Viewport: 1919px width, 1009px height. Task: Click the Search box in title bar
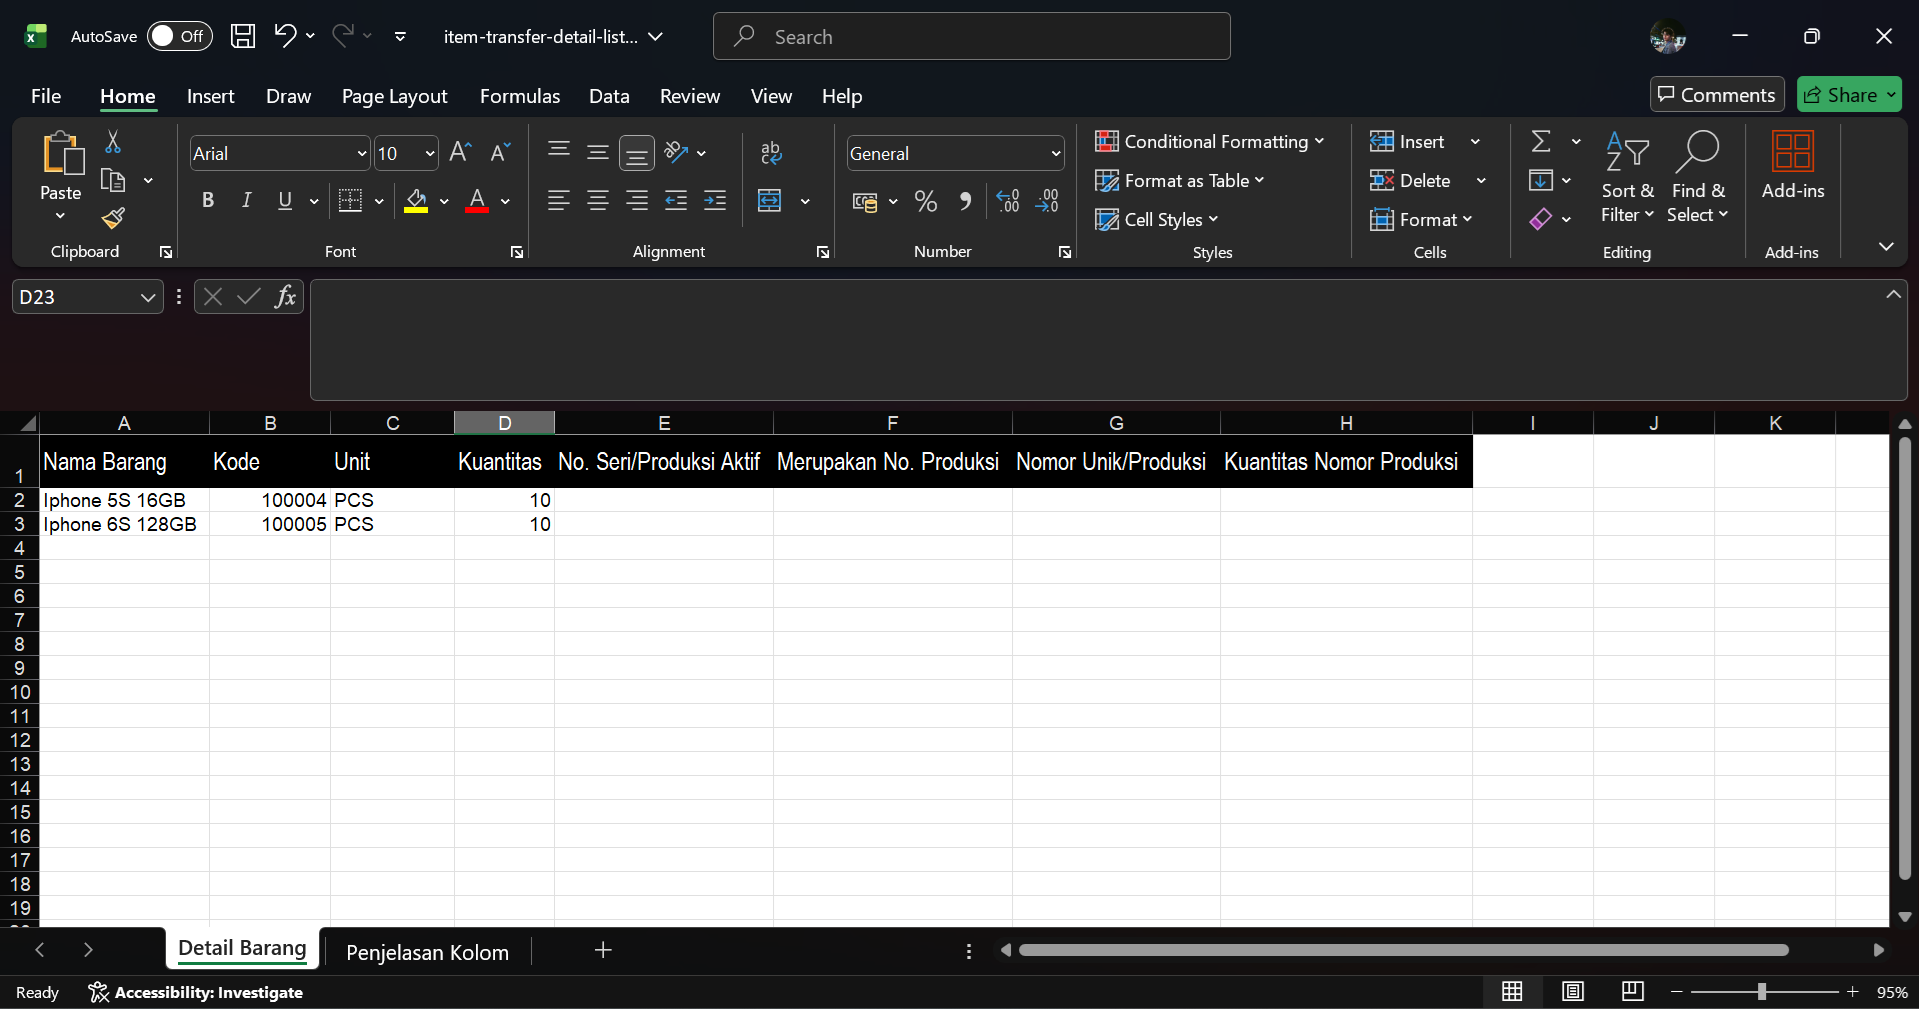[x=971, y=37]
